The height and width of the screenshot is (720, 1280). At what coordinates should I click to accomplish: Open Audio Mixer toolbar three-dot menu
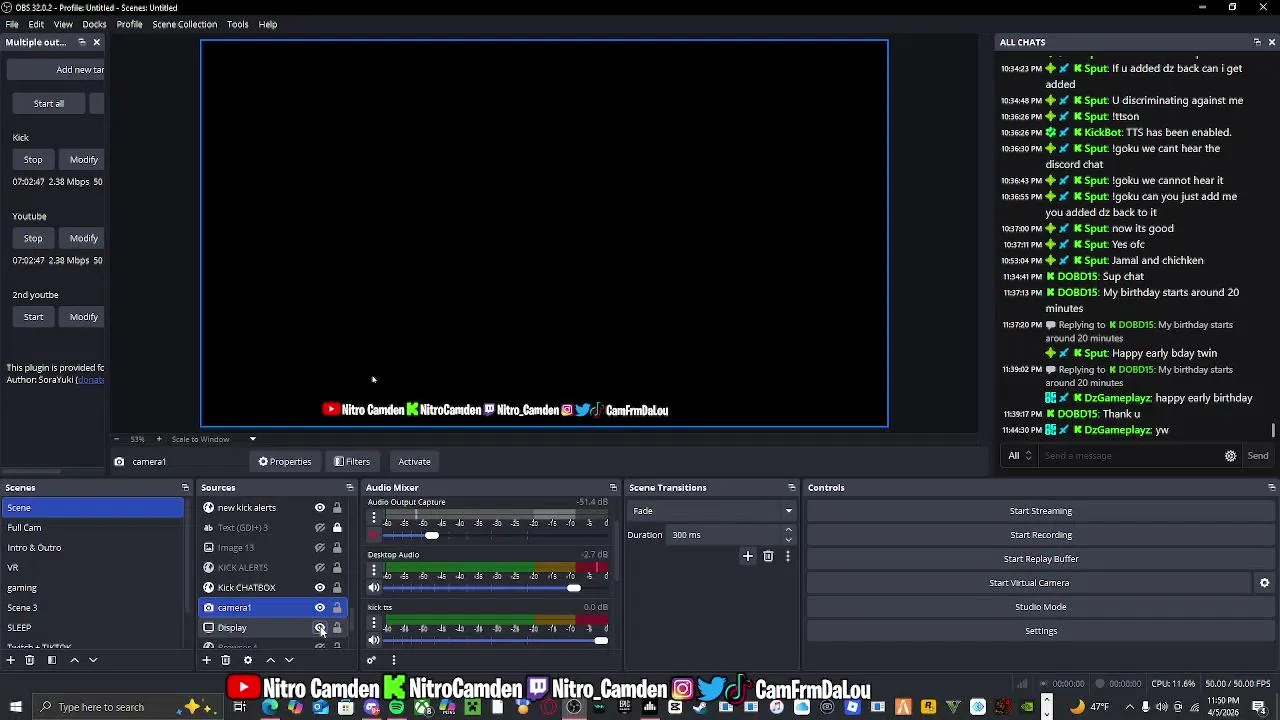pyautogui.click(x=393, y=660)
